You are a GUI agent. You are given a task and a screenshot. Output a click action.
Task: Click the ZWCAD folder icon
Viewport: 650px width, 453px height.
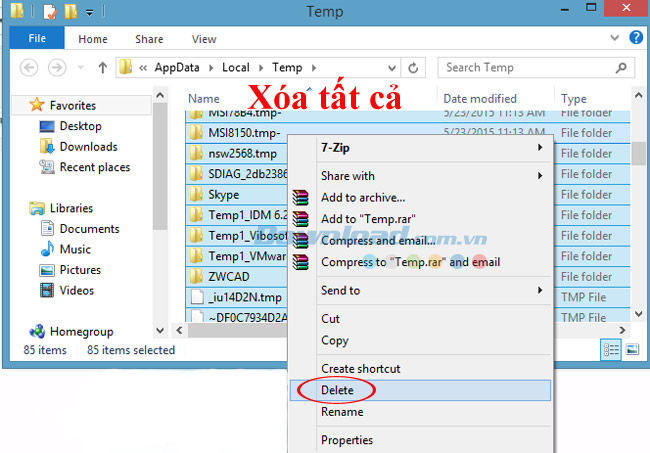[x=196, y=276]
